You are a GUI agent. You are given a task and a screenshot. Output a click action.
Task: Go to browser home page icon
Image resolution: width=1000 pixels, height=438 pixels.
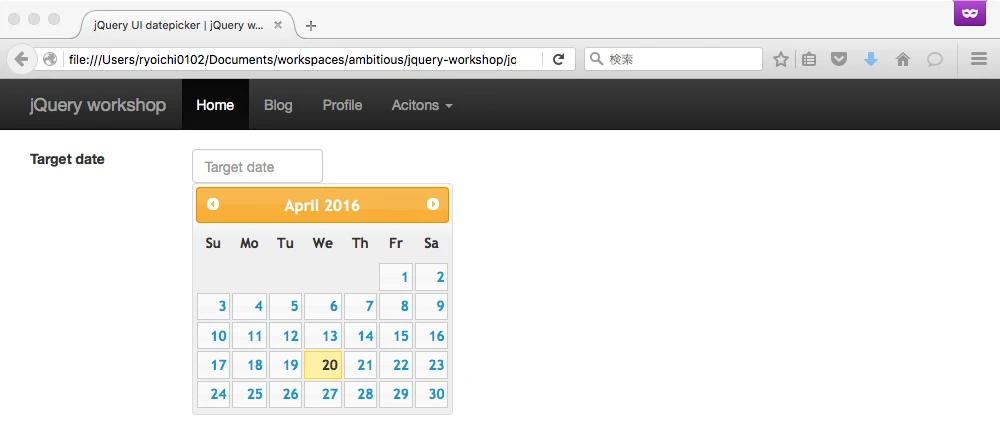pos(902,60)
